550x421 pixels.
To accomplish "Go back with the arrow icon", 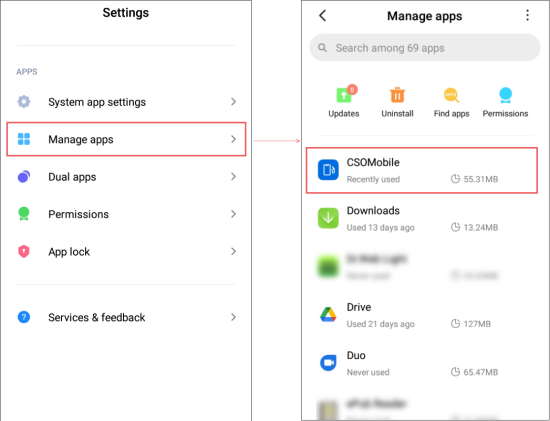I will 323,15.
